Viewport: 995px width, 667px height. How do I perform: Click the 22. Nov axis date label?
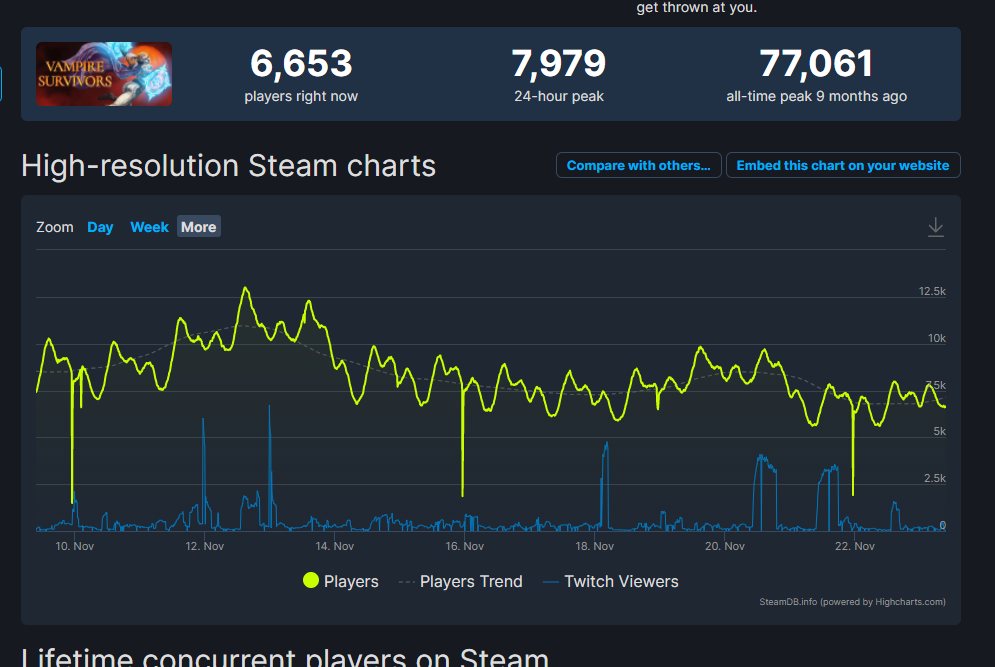pos(855,546)
